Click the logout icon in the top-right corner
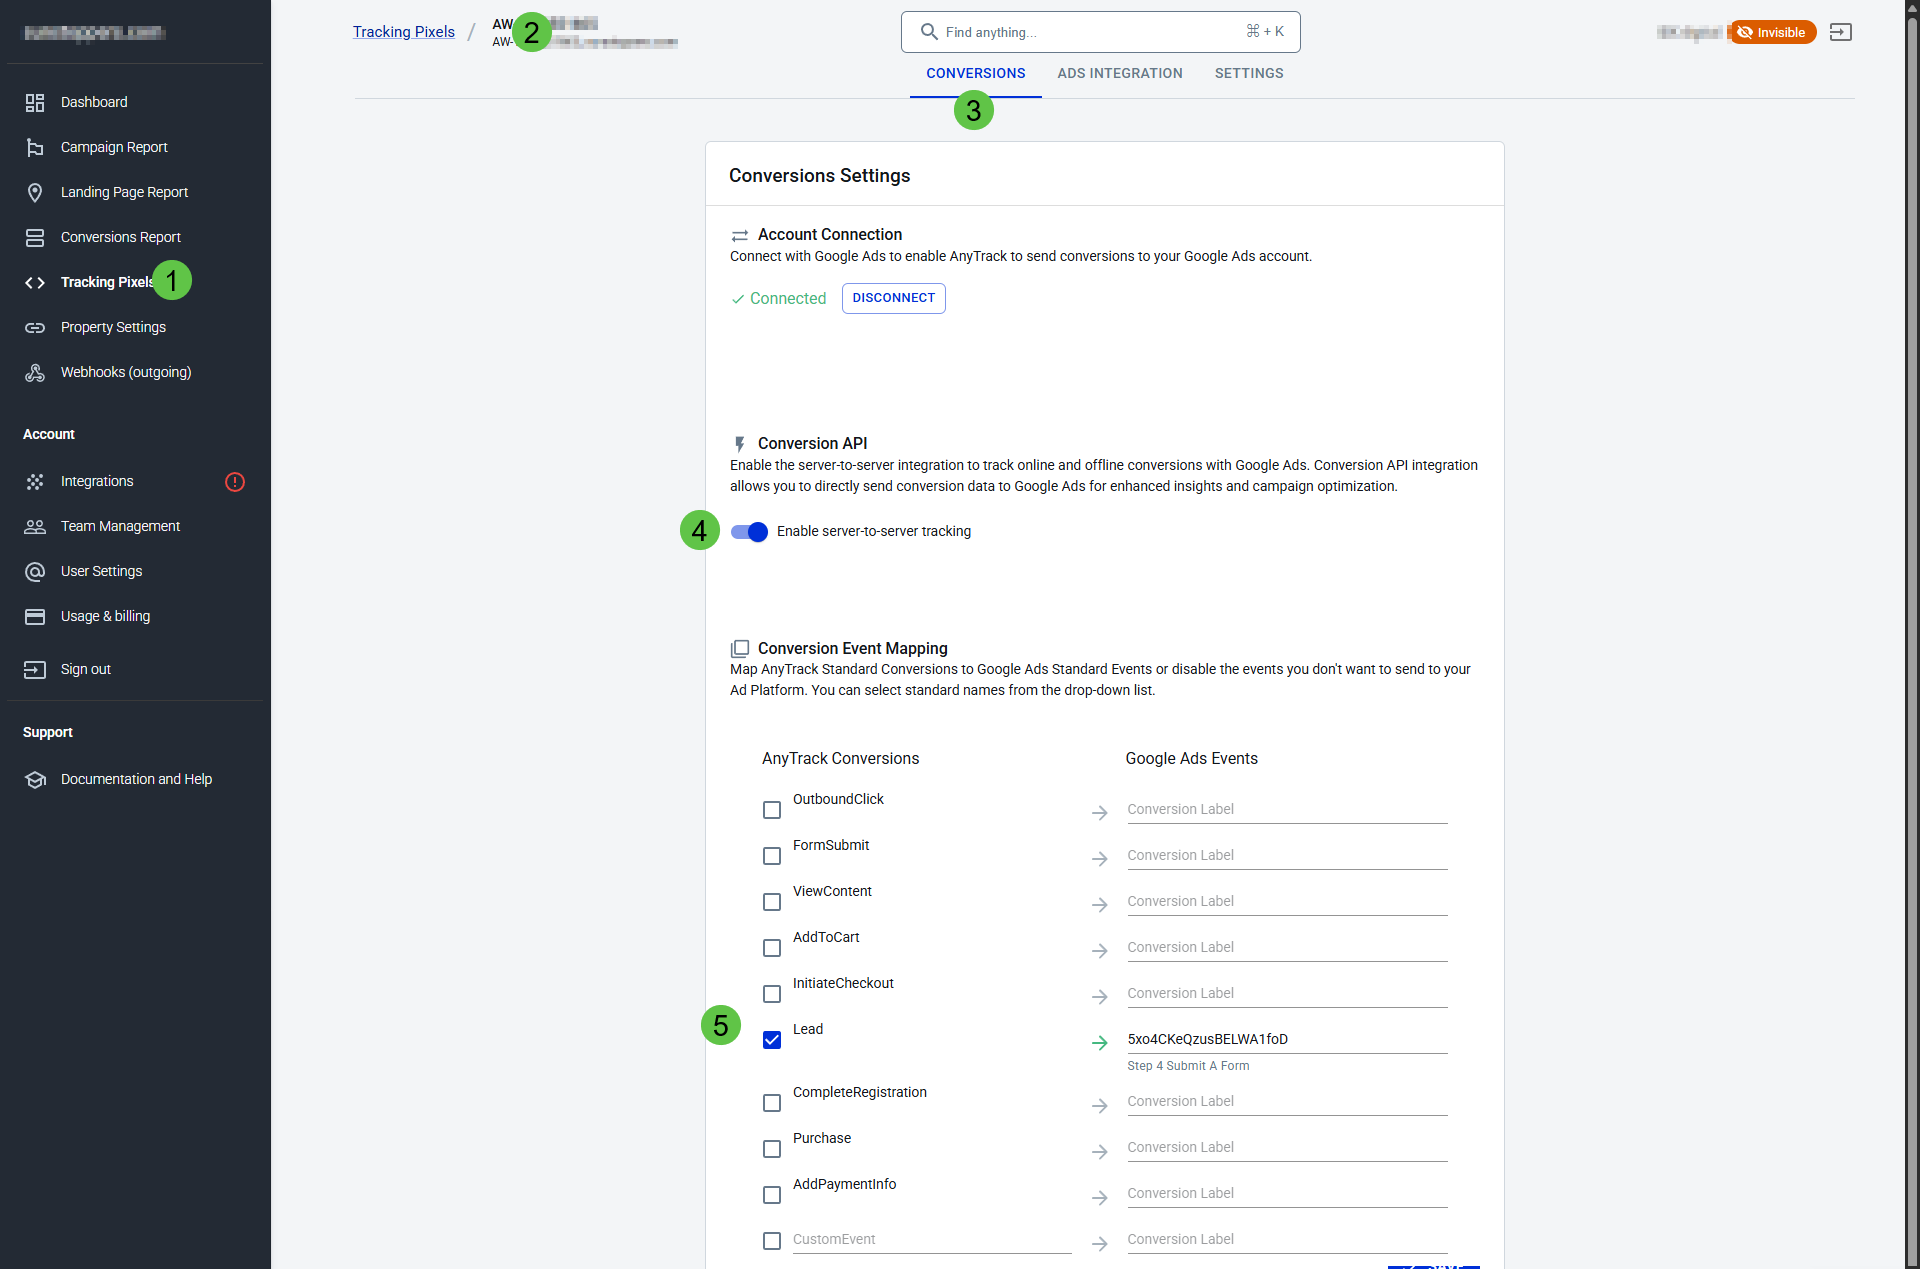The image size is (1920, 1269). (x=1840, y=32)
